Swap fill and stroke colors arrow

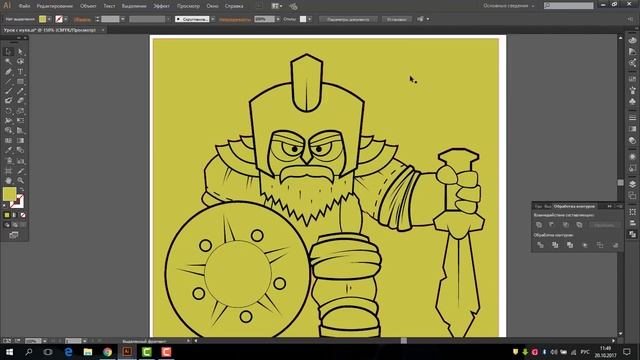[x=22, y=190]
